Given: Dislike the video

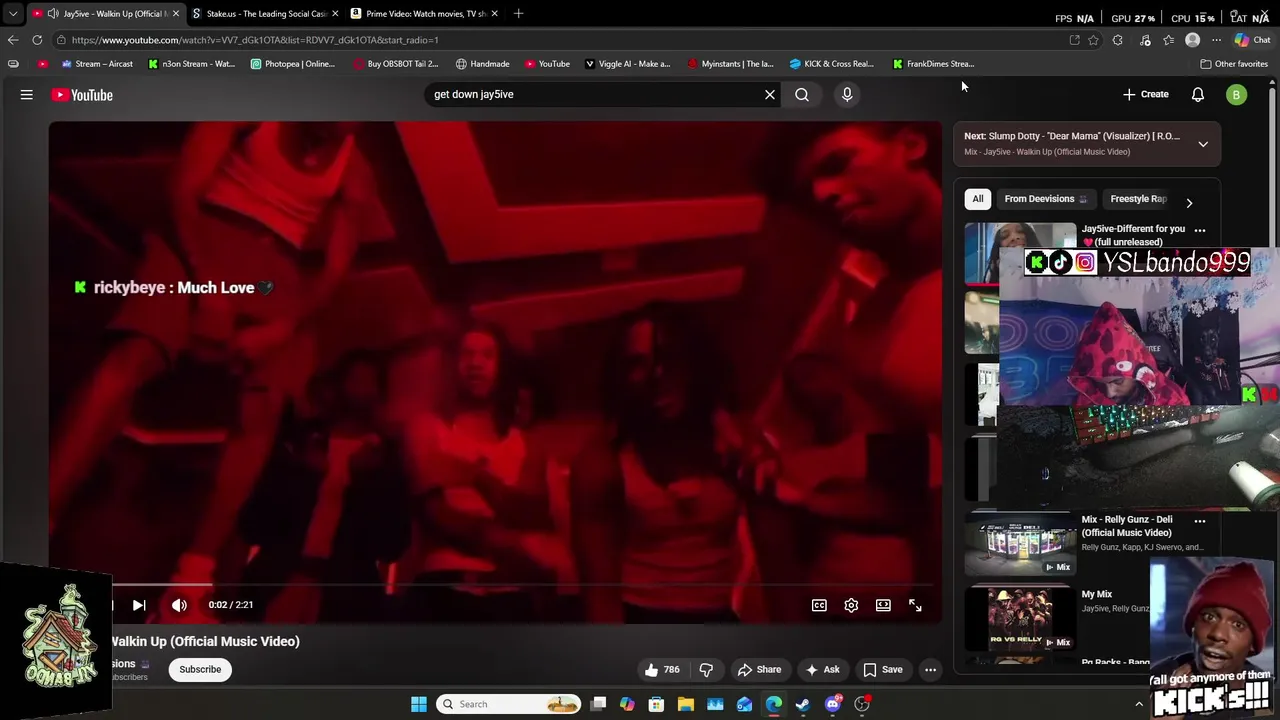Looking at the screenshot, I should (x=706, y=670).
